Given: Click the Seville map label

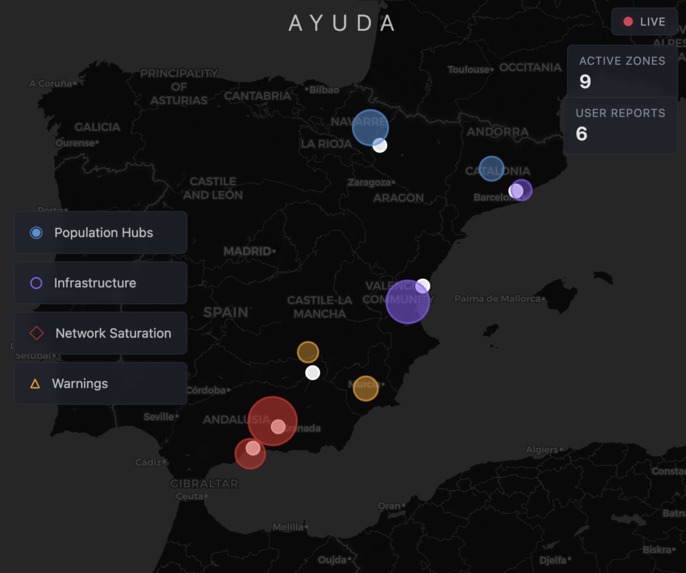Looking at the screenshot, I should (x=161, y=417).
